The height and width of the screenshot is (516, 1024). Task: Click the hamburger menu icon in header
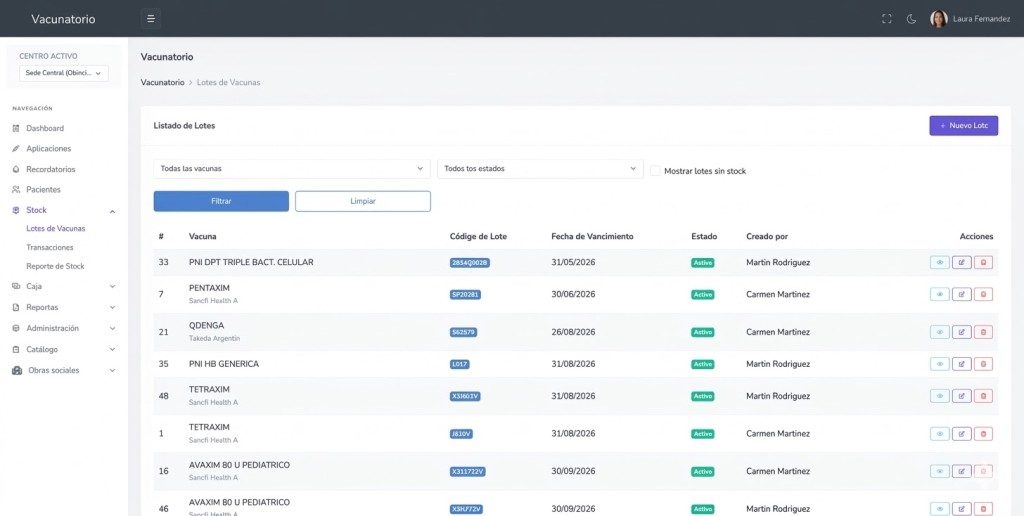[150, 18]
